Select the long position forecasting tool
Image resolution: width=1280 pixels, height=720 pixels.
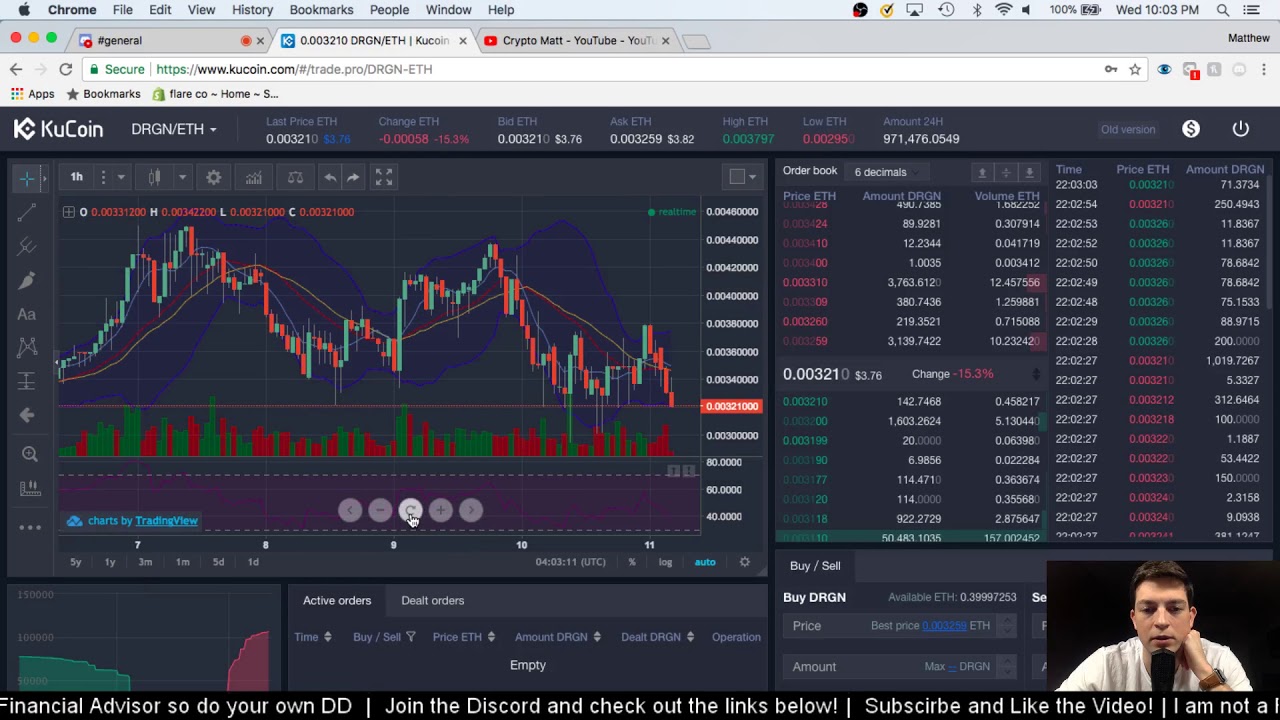27,381
